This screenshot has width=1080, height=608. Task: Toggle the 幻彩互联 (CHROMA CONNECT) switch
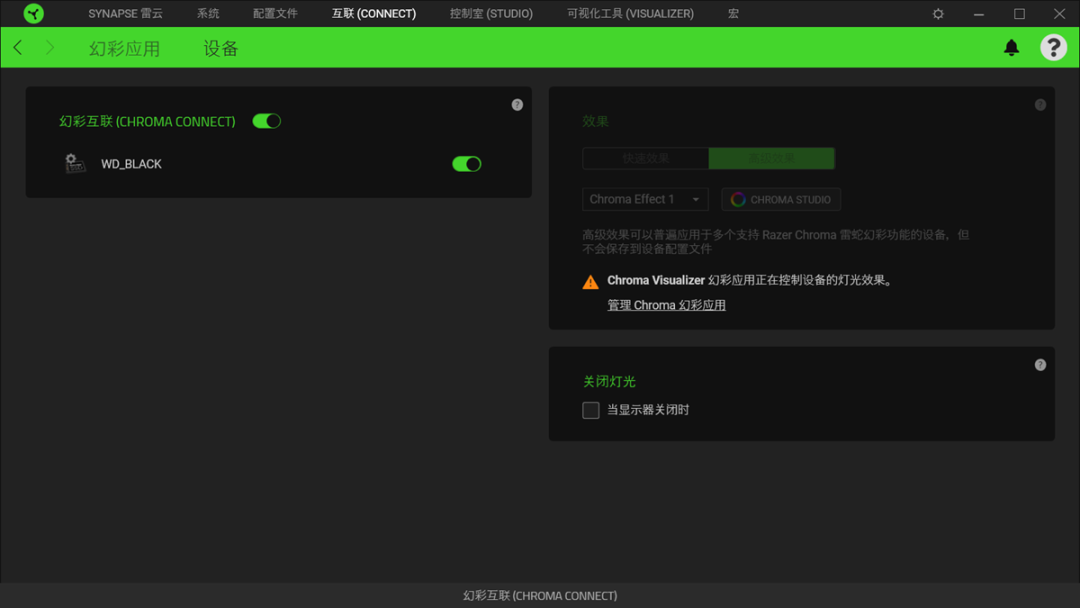(267, 121)
